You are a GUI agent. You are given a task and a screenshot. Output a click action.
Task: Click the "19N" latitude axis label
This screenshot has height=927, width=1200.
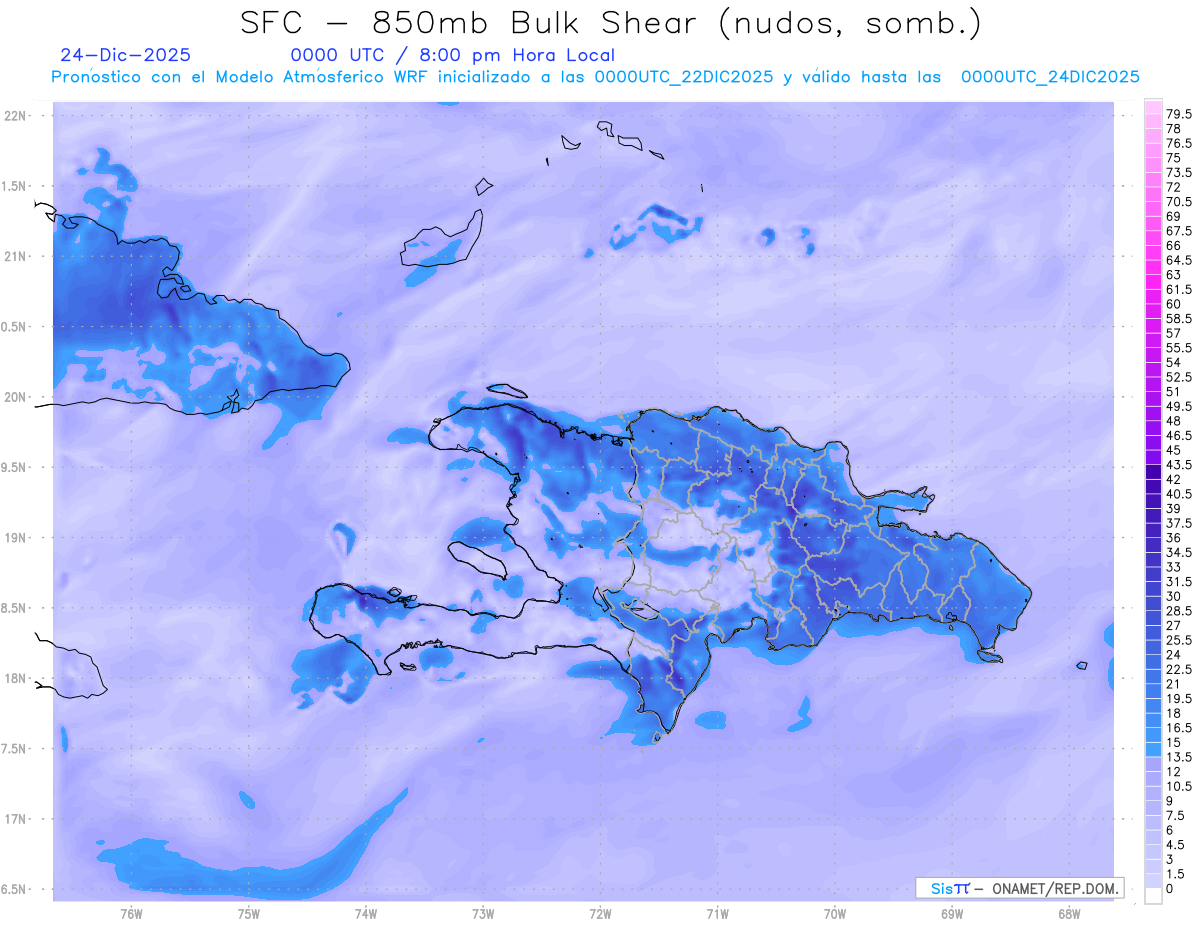click(x=17, y=538)
